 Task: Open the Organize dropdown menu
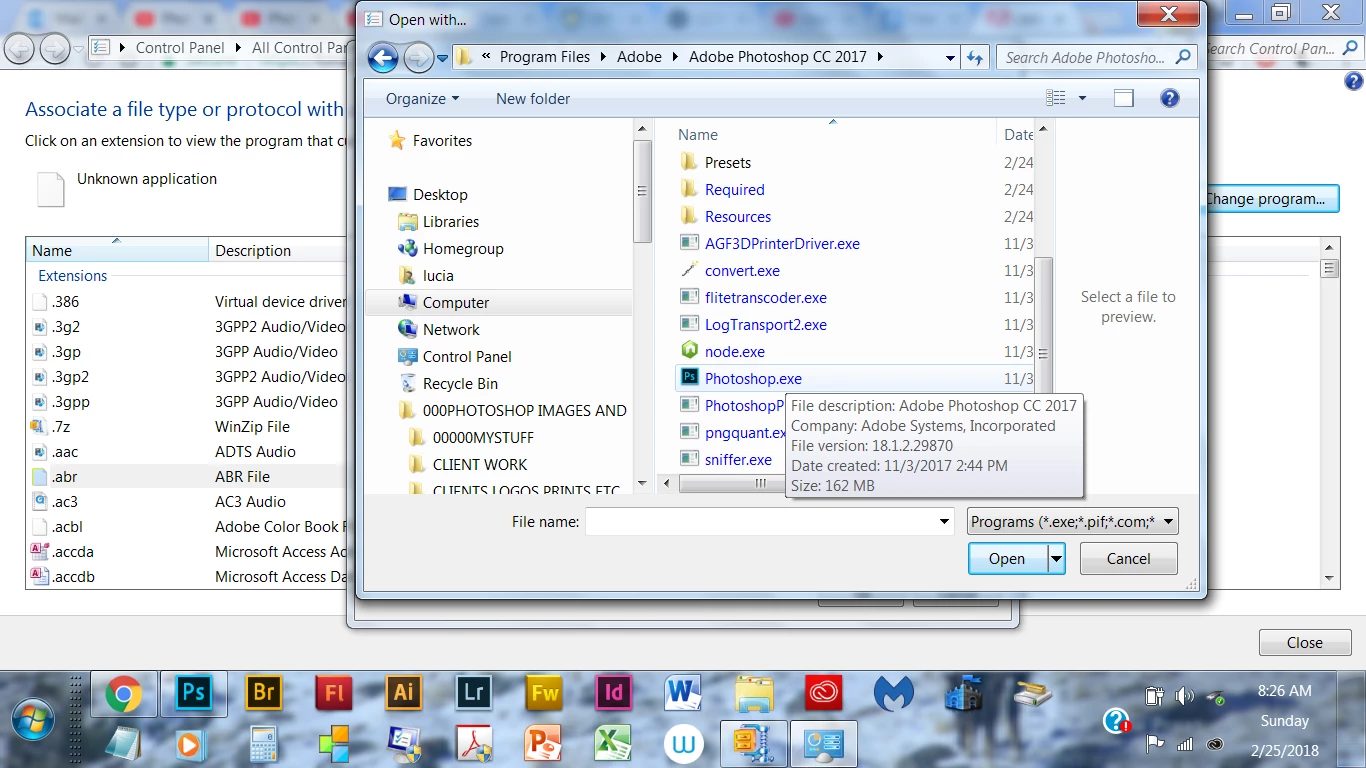click(422, 99)
